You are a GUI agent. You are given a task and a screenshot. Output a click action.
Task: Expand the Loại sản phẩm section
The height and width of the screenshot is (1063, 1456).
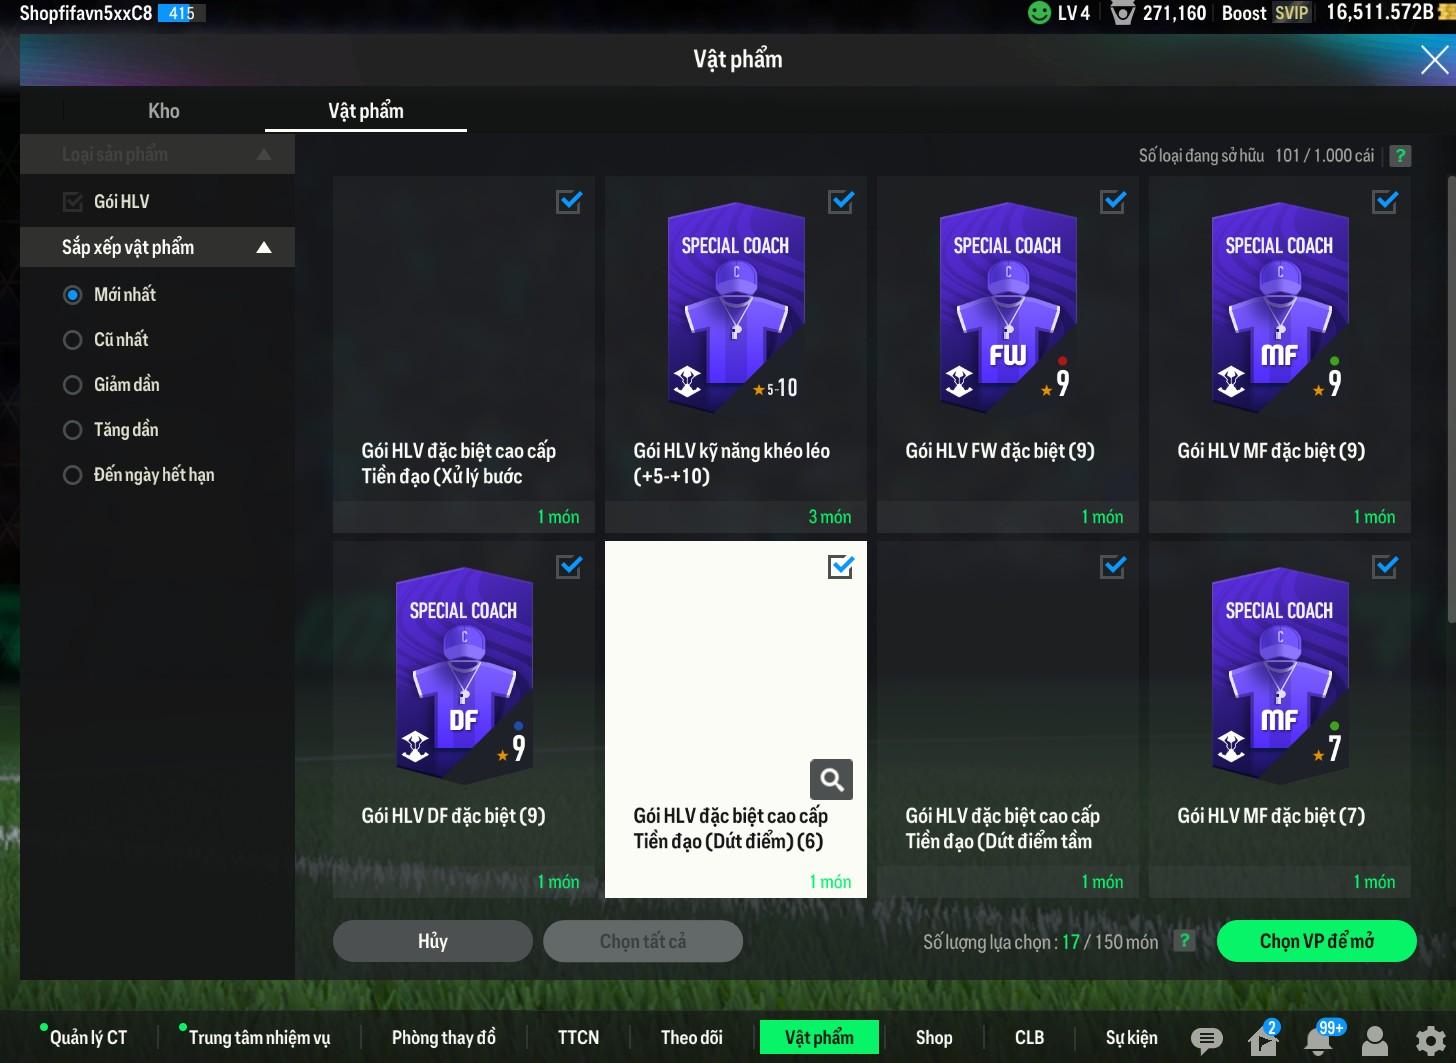click(264, 155)
